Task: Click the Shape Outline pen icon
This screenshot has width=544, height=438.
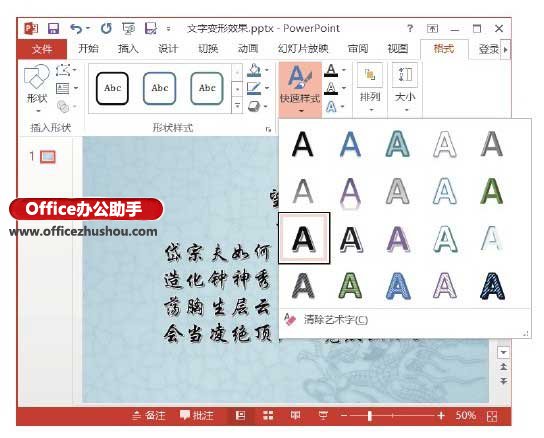Action: pyautogui.click(x=254, y=88)
